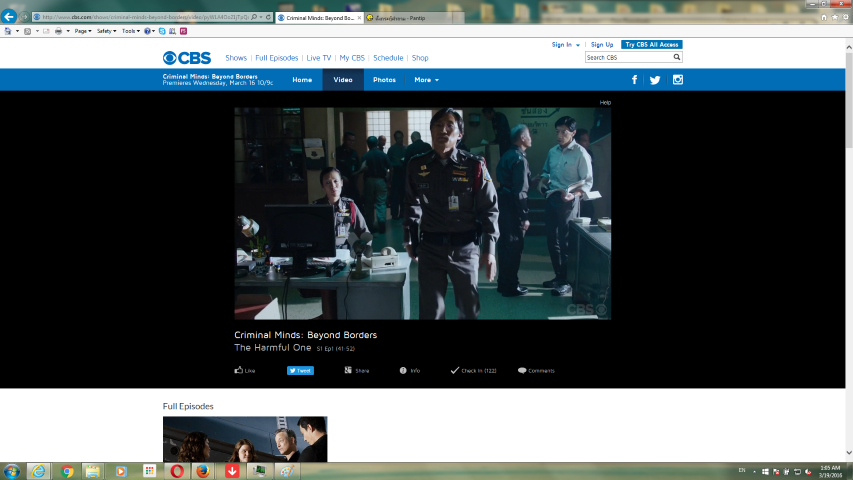Open IE settings gear icon
The height and width of the screenshot is (480, 853).
click(x=845, y=17)
